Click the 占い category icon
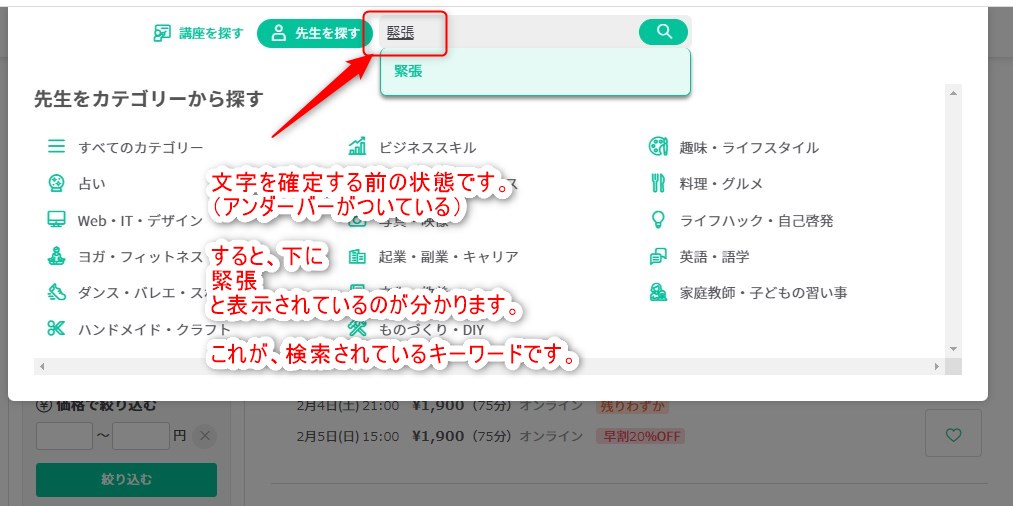 57,184
